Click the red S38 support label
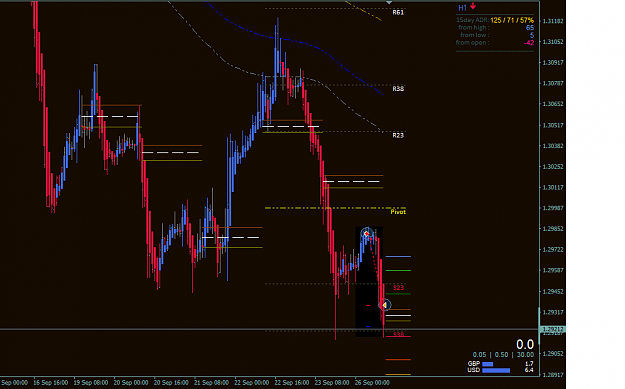625x389 pixels. (398, 334)
